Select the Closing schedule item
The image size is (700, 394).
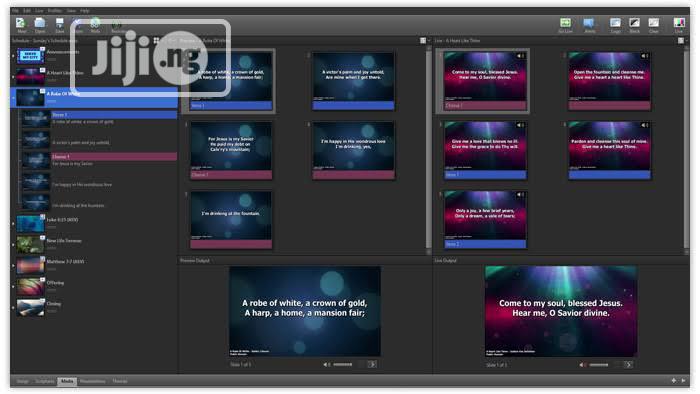coord(95,307)
